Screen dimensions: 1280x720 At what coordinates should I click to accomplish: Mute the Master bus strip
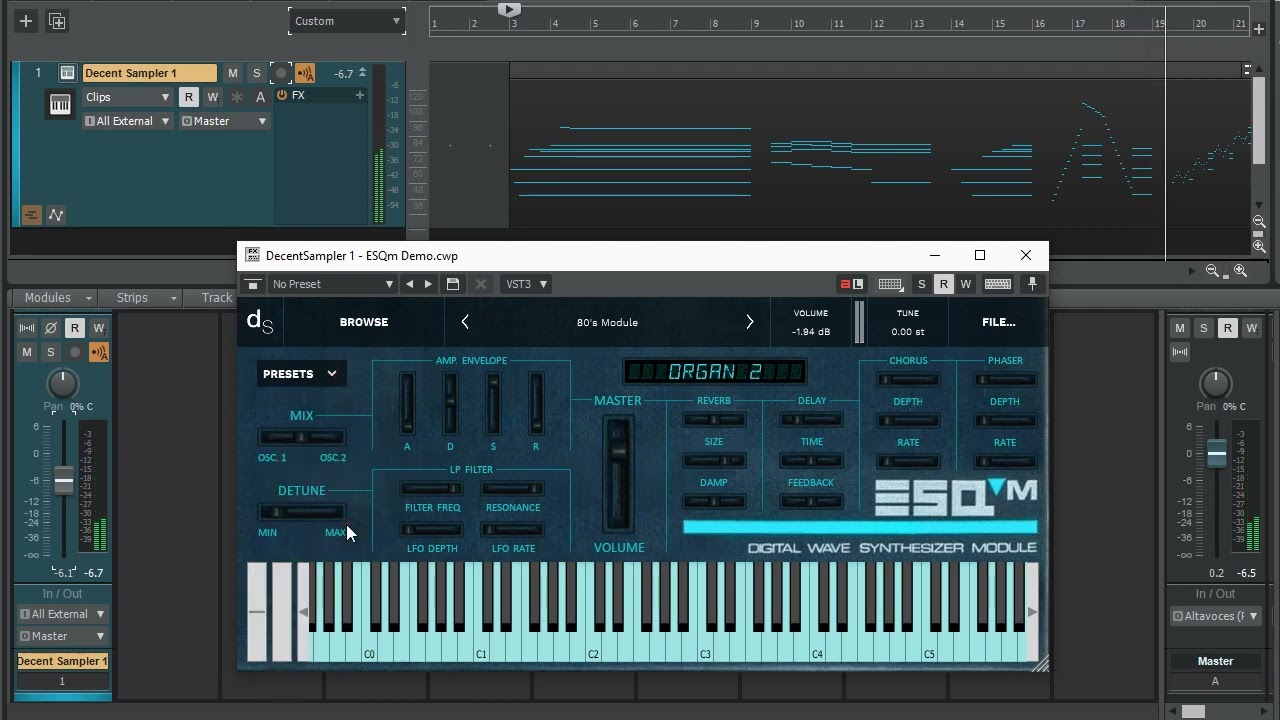[1180, 328]
